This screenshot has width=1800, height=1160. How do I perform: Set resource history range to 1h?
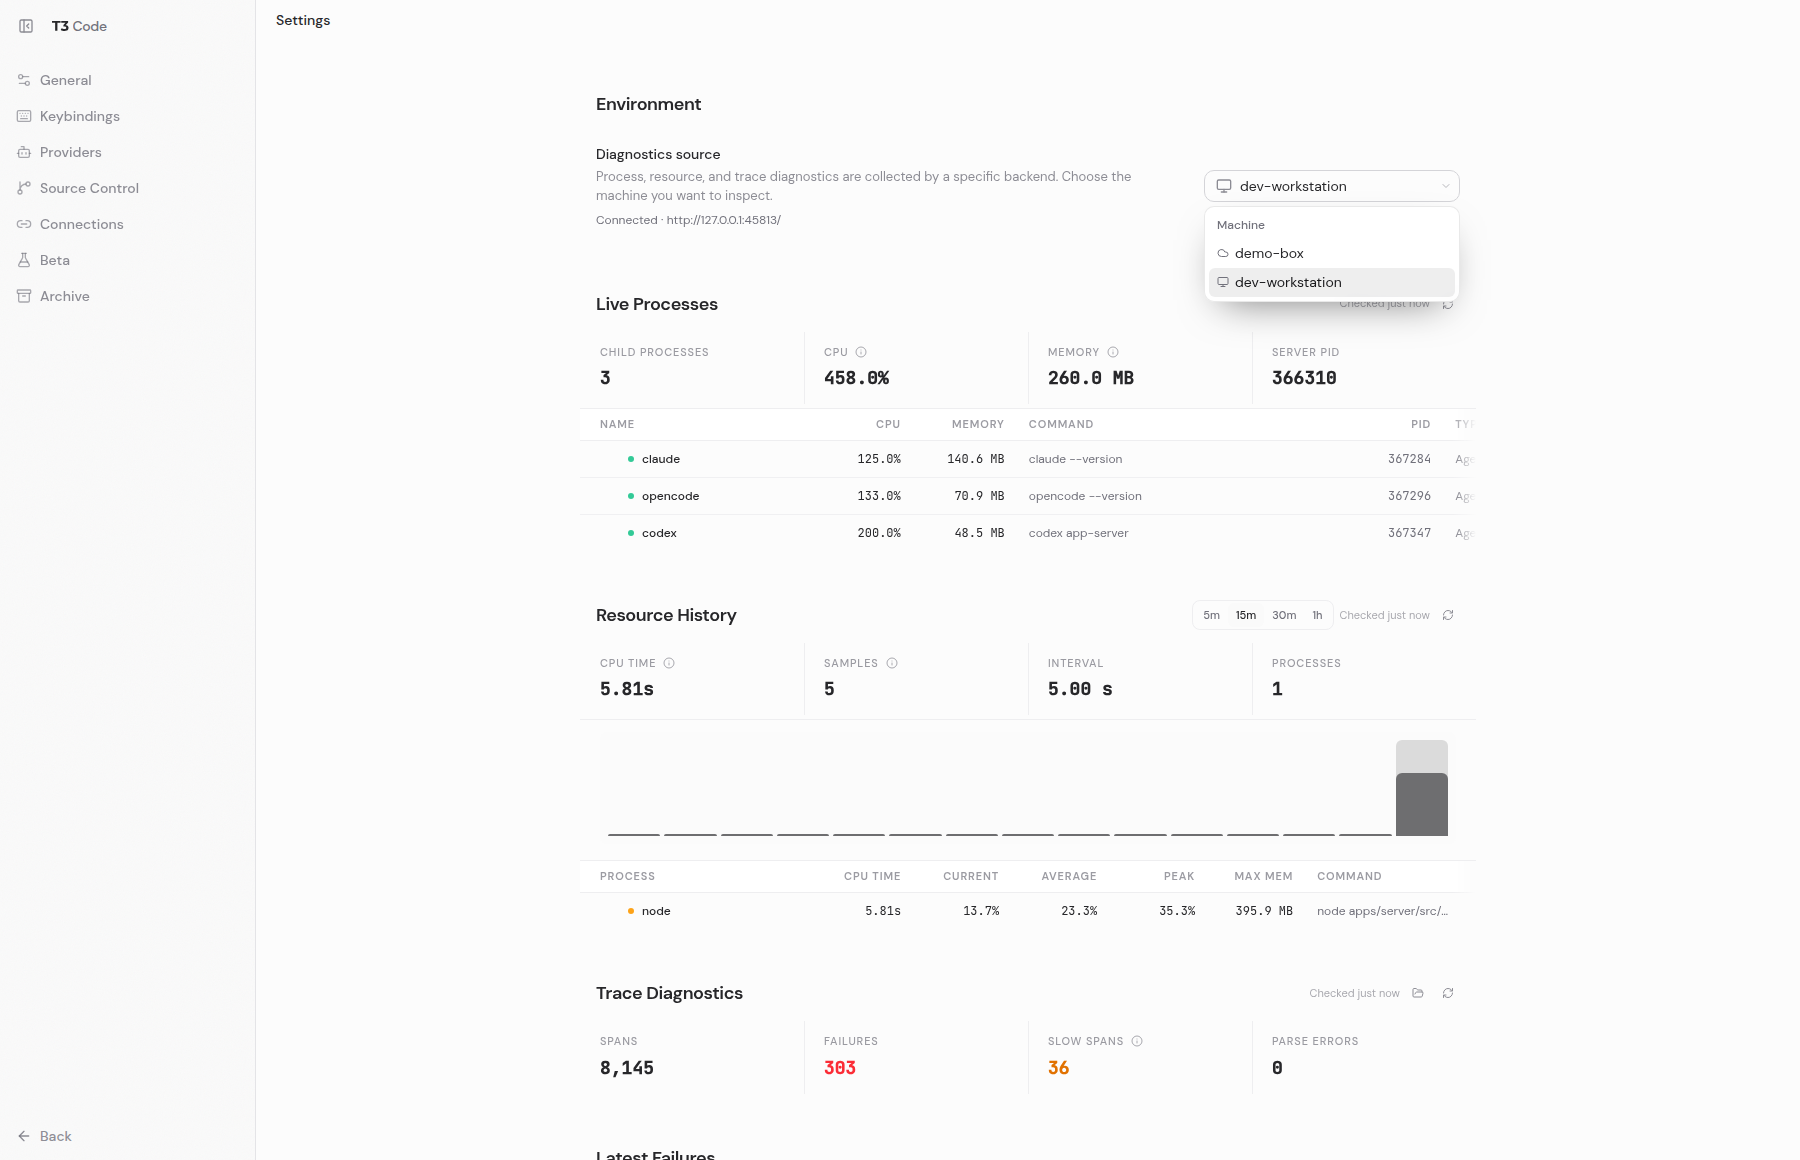pyautogui.click(x=1317, y=615)
